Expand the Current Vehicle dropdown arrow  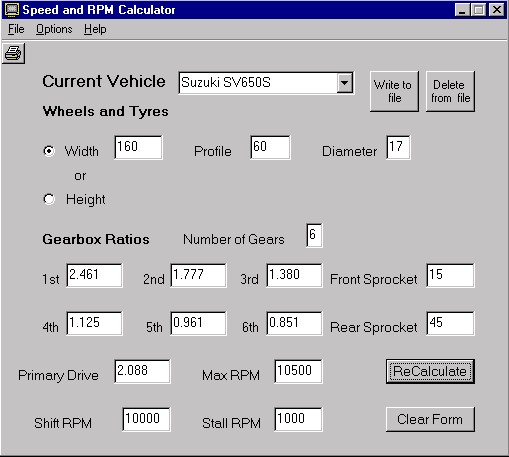tap(344, 82)
